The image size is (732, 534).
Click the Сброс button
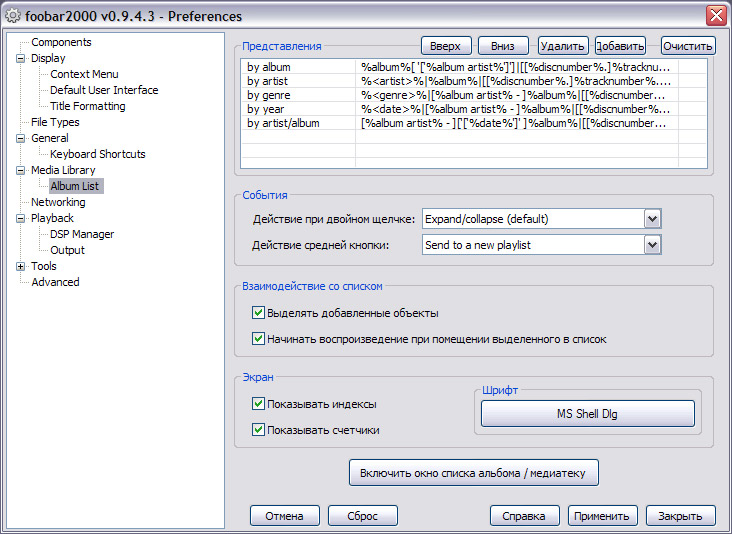(363, 516)
